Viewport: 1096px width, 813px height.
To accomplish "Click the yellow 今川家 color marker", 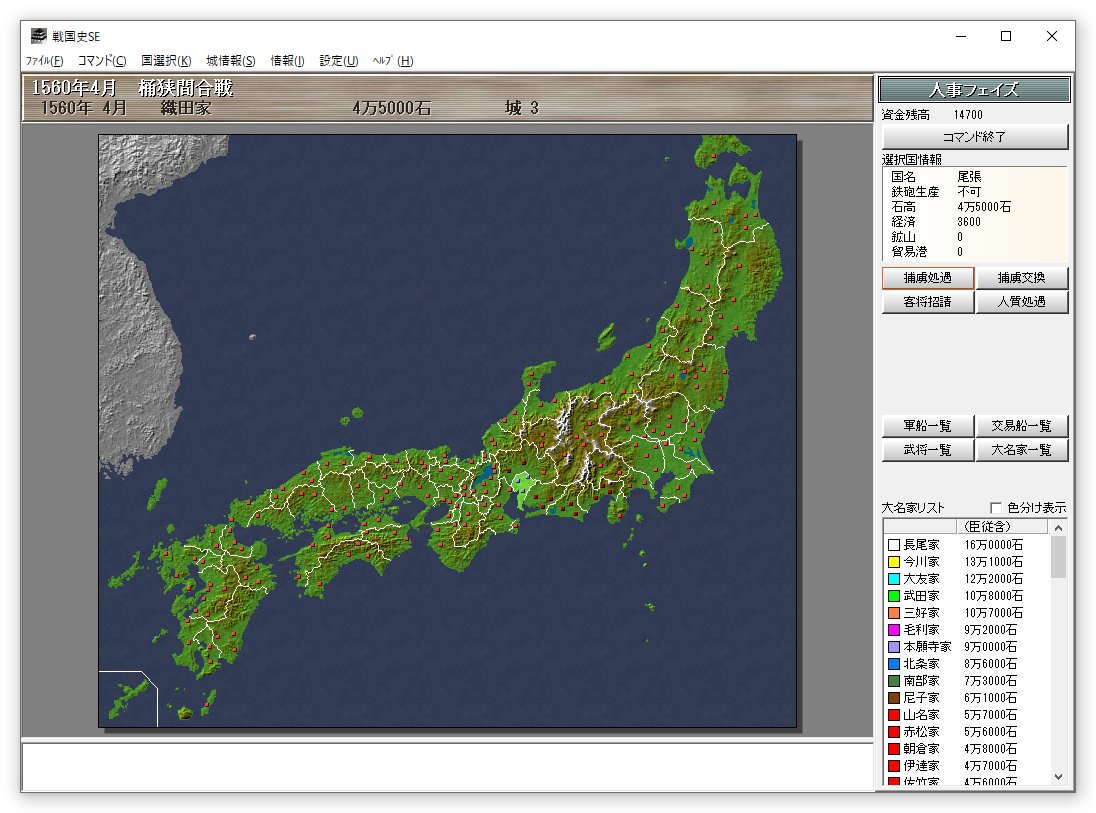I will 893,562.
